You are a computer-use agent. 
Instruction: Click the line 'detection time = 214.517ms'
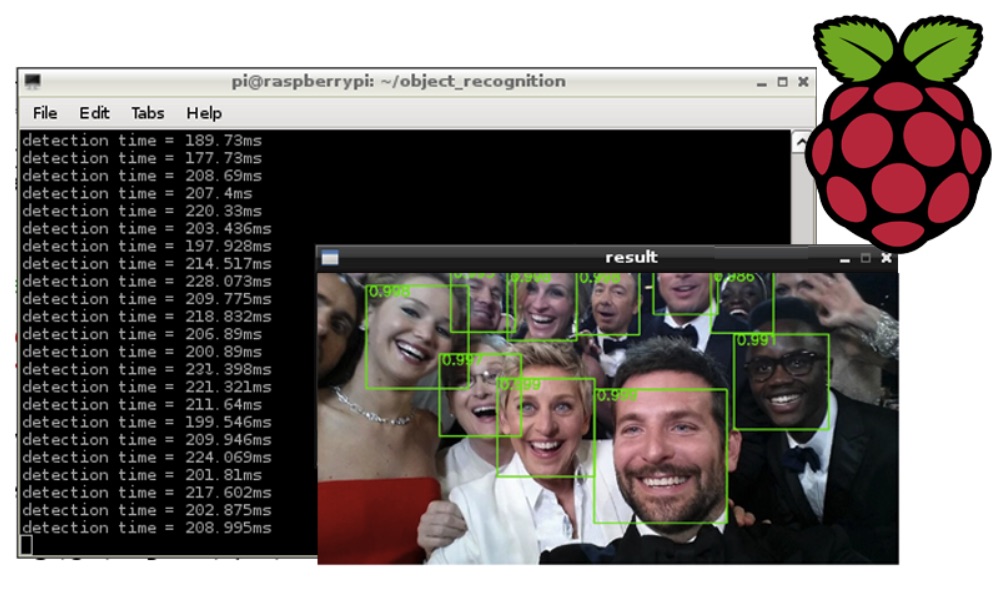(x=147, y=263)
